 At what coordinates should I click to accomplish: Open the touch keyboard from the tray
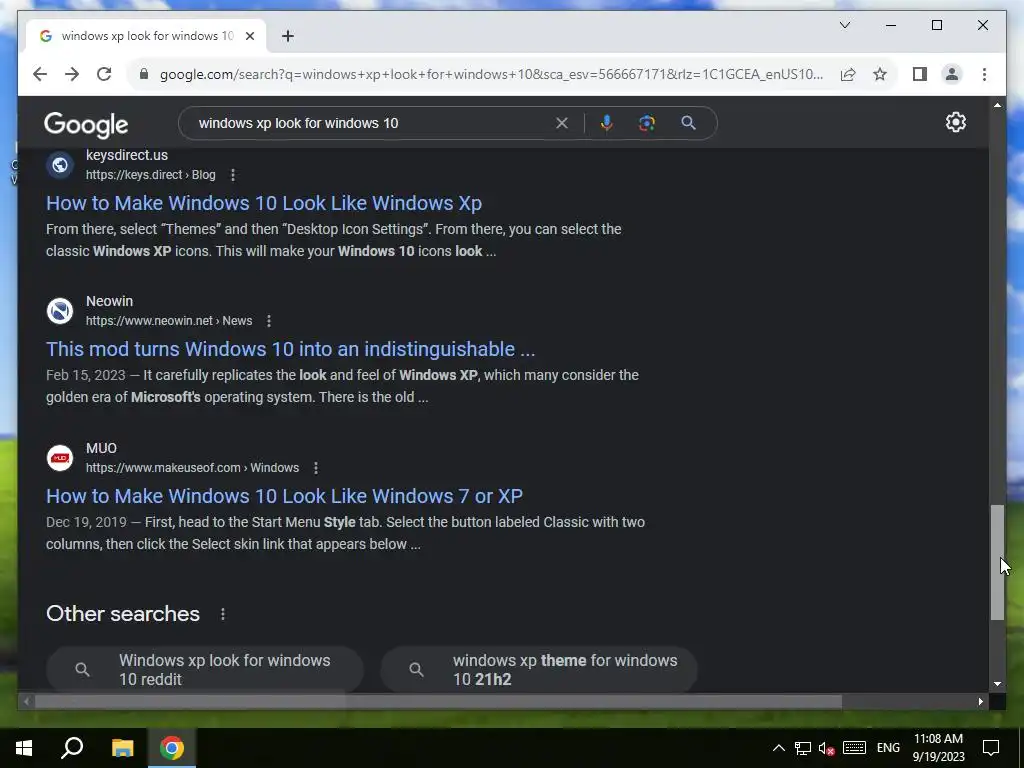click(x=854, y=748)
